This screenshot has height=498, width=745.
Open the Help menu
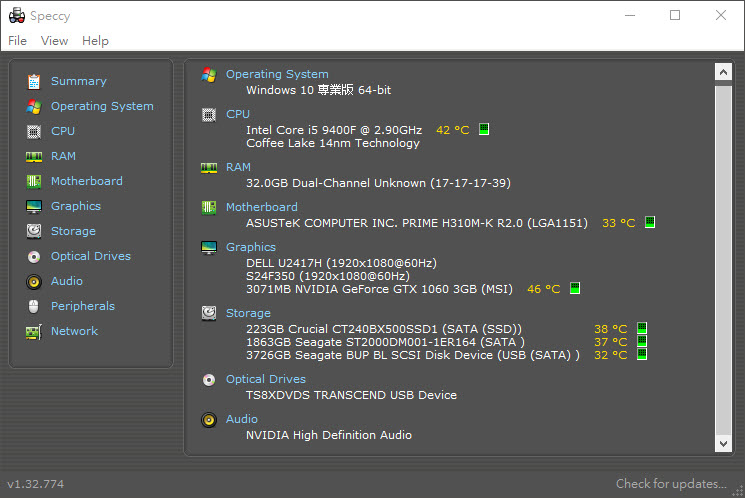95,41
